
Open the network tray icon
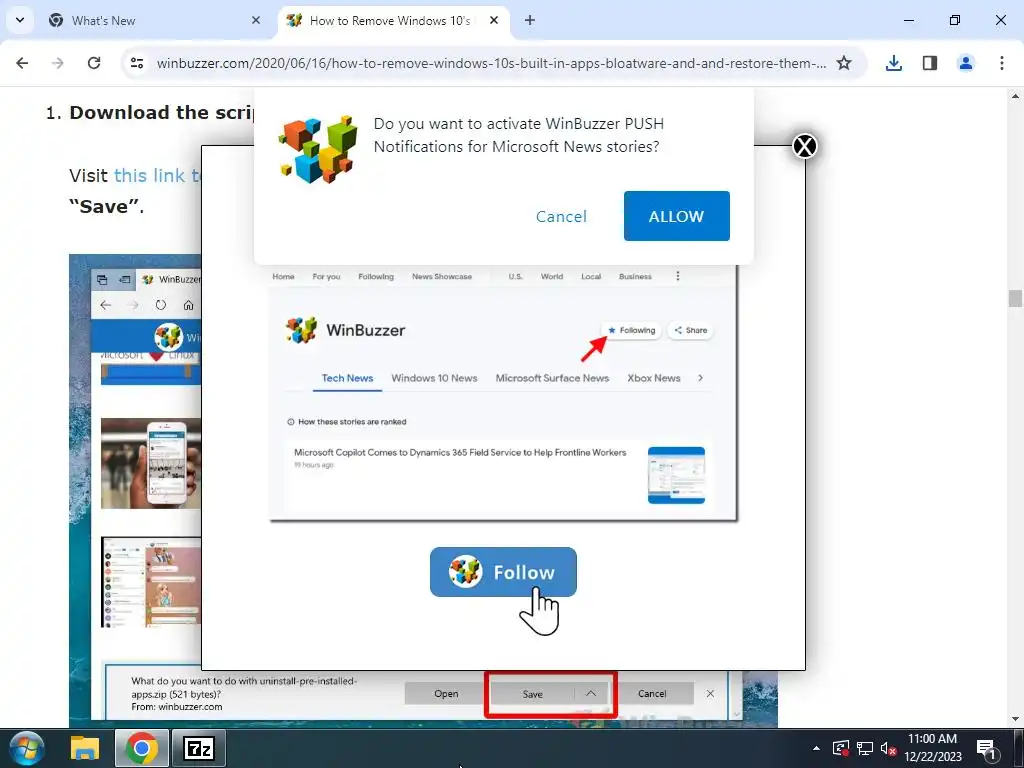coord(865,748)
